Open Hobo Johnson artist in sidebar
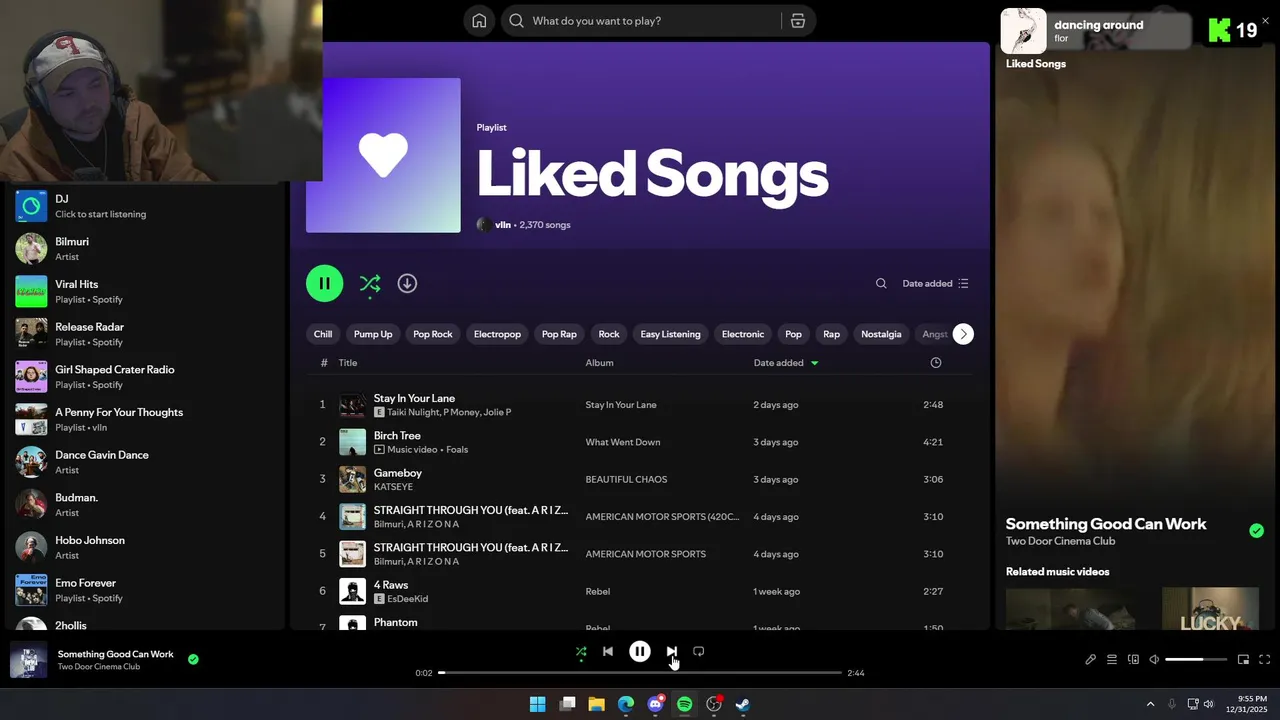 coord(145,547)
